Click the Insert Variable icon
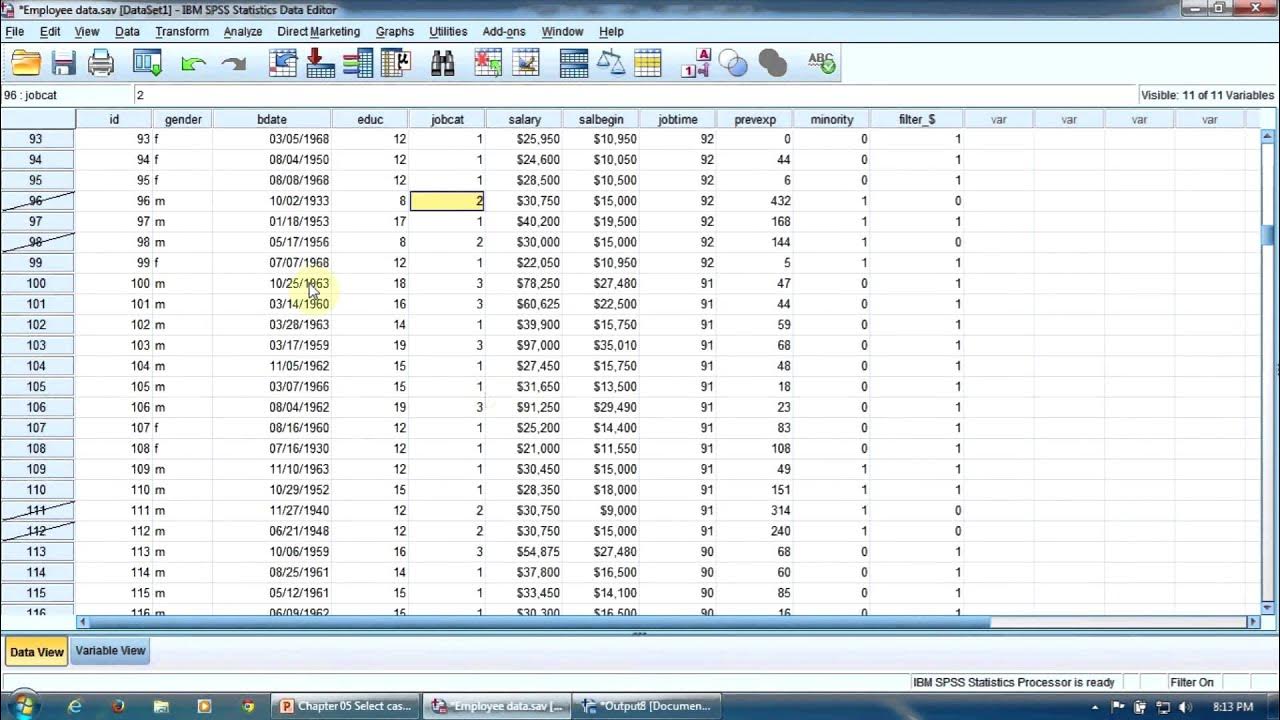Viewport: 1280px width, 720px height. point(526,64)
